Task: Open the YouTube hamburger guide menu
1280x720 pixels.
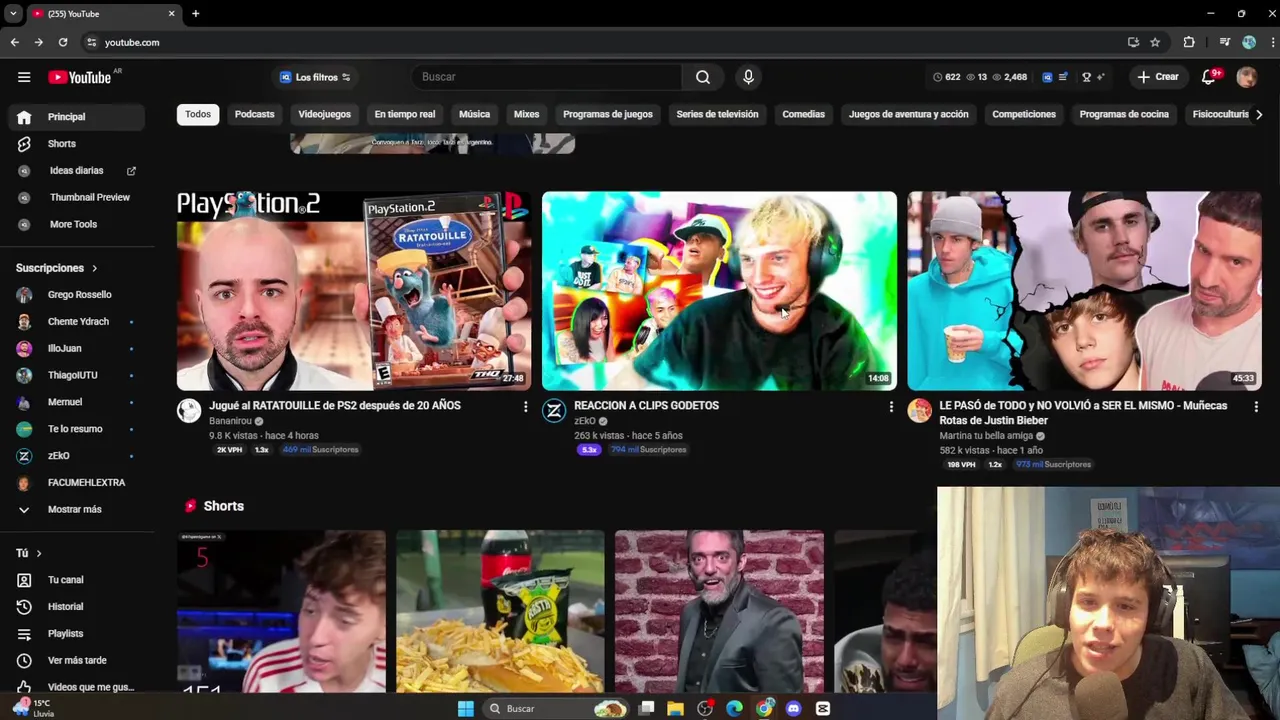Action: click(24, 77)
